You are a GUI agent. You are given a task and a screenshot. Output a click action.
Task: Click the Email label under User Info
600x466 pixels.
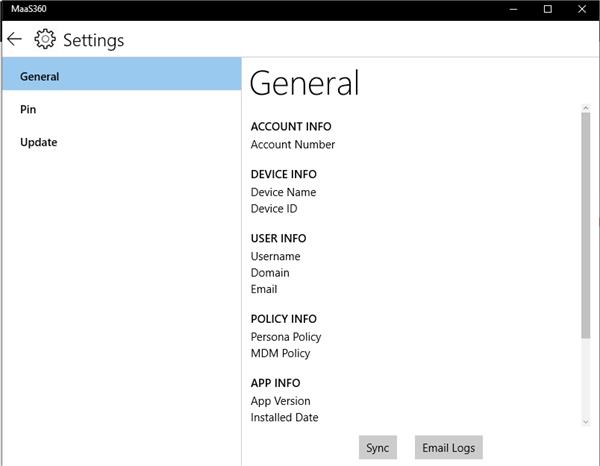point(264,289)
